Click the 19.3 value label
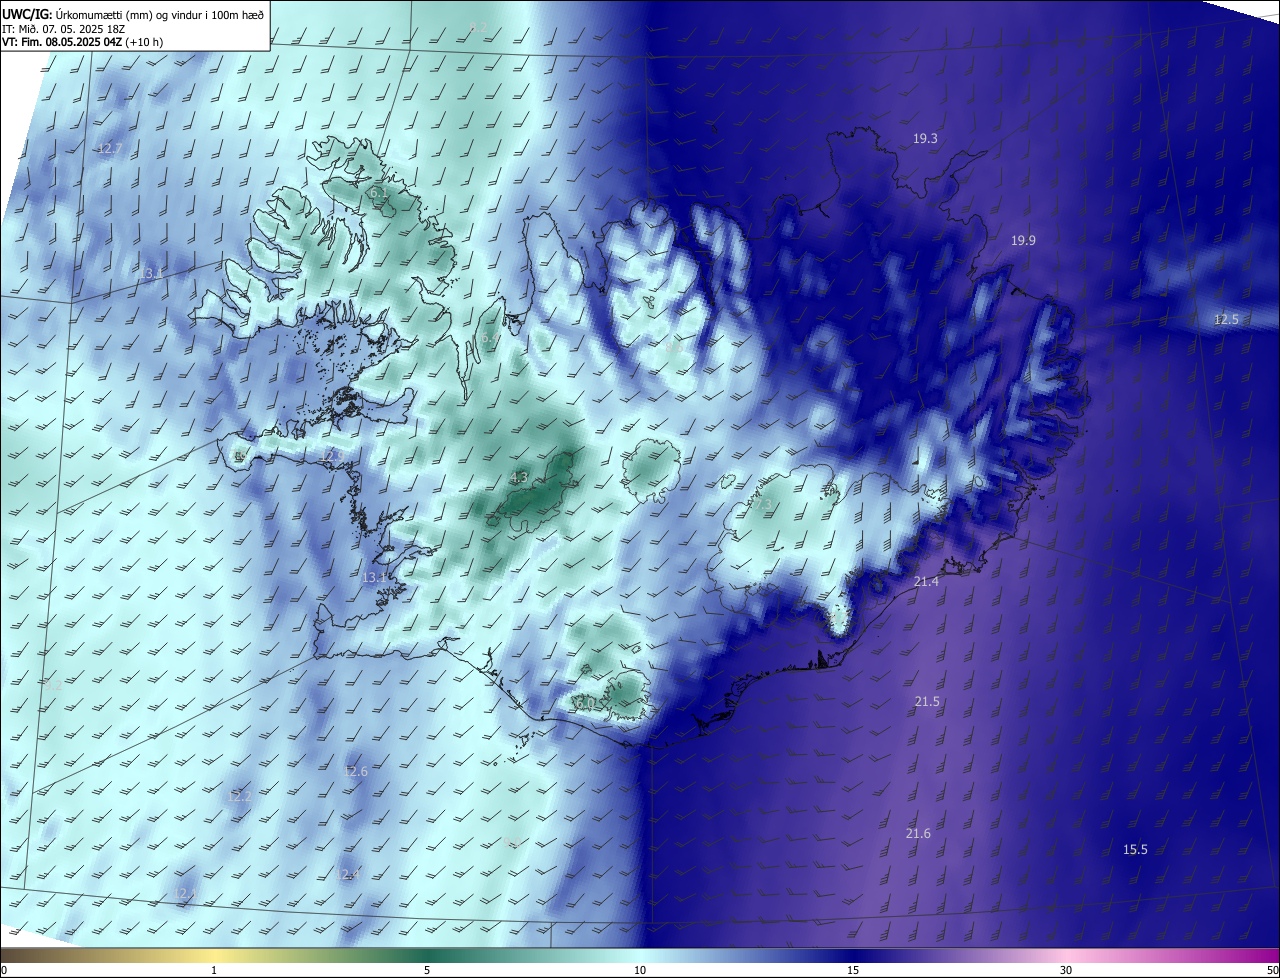The width and height of the screenshot is (1280, 978). [x=925, y=139]
